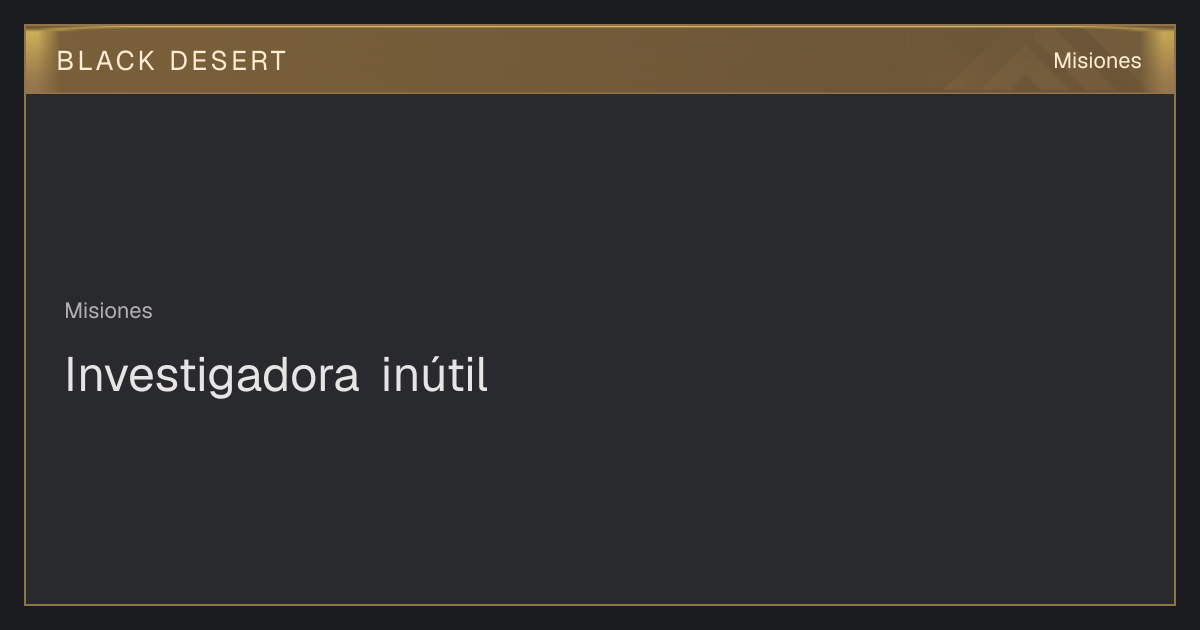
Task: Click the BLACK DESERT logo text
Action: (x=172, y=61)
